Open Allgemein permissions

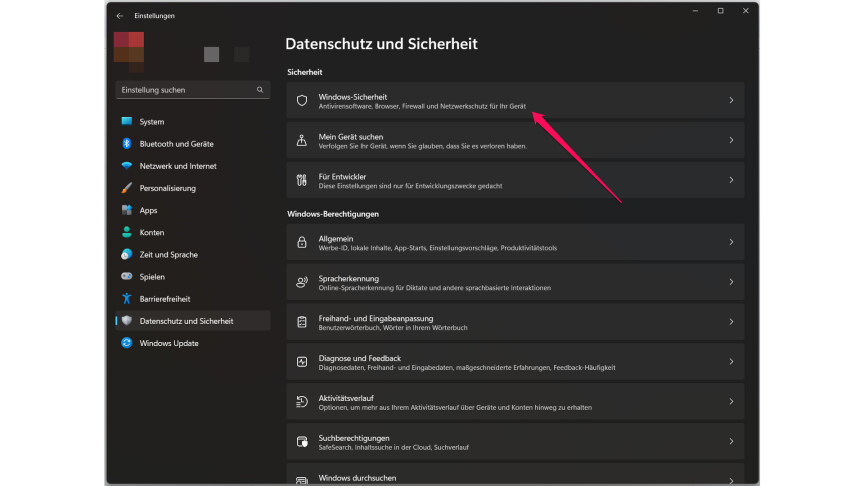[x=515, y=242]
